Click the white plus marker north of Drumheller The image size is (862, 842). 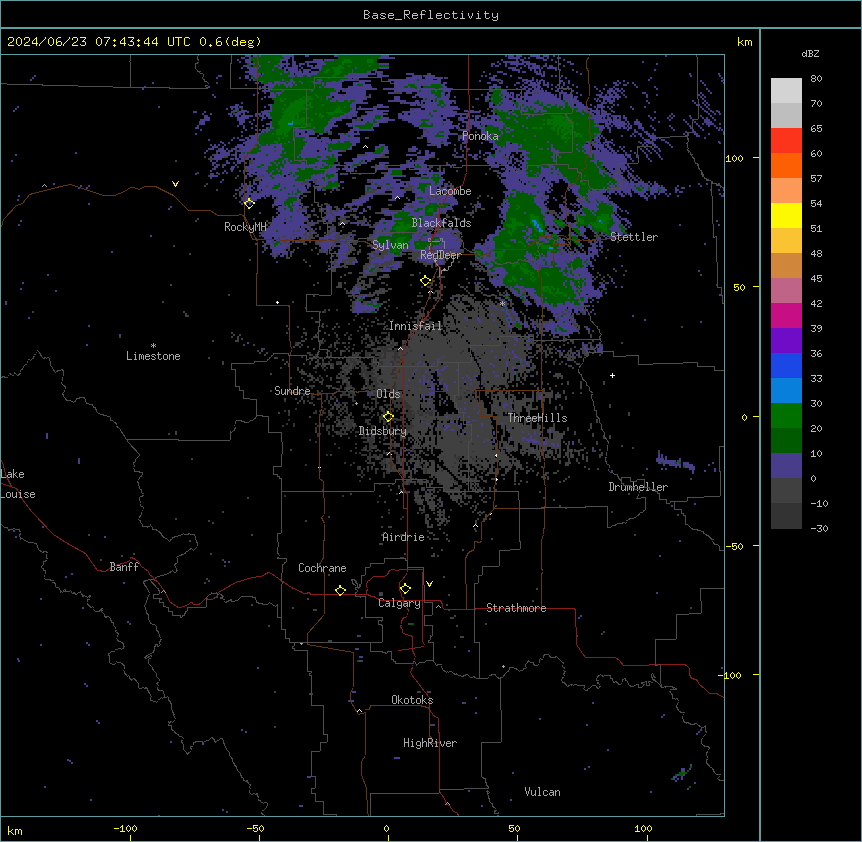point(612,375)
